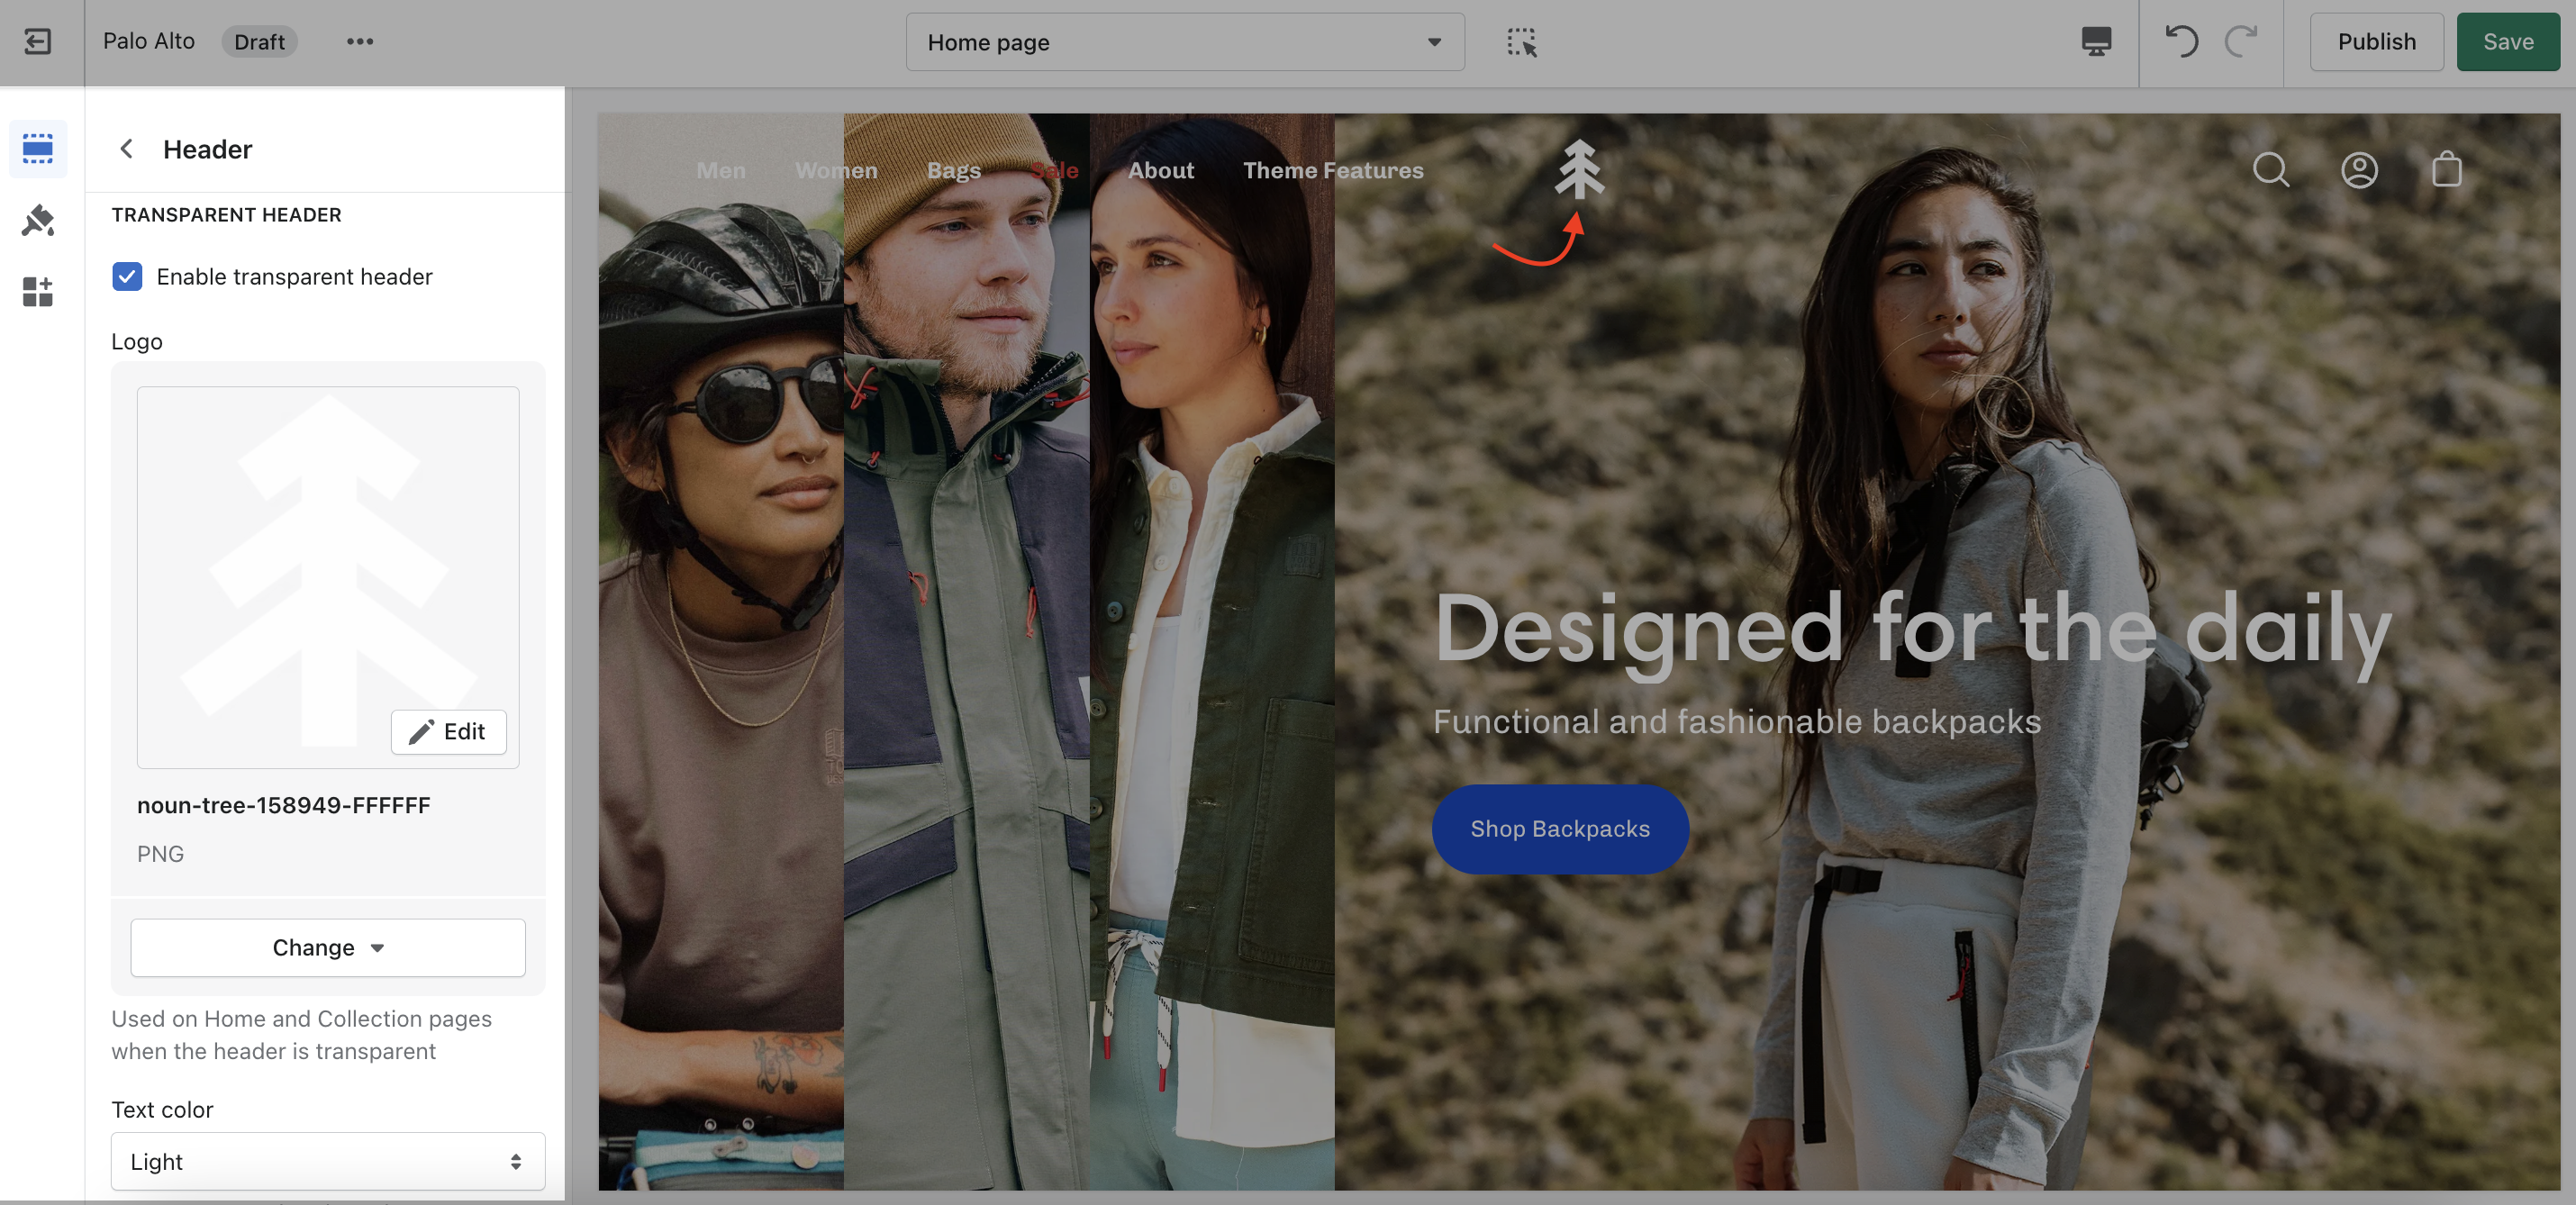Open theme actions three-dot menu
The height and width of the screenshot is (1205, 2576).
(360, 41)
